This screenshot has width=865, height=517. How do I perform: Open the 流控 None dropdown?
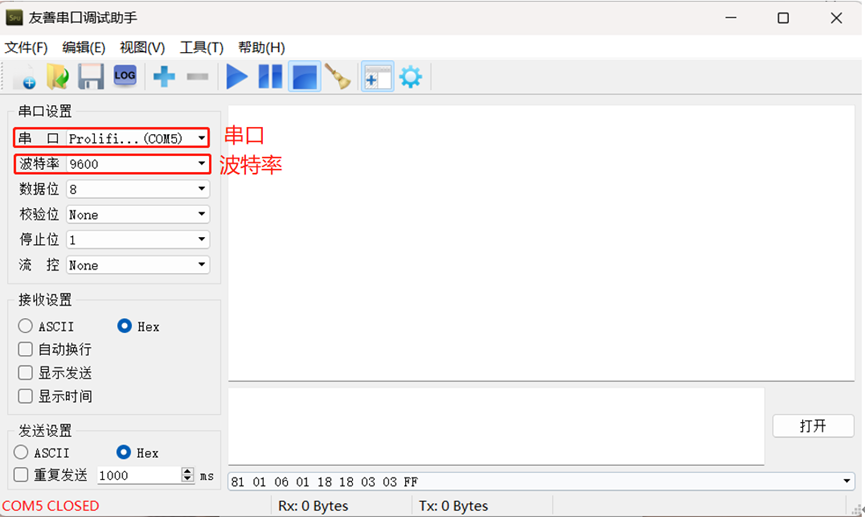pyautogui.click(x=137, y=265)
